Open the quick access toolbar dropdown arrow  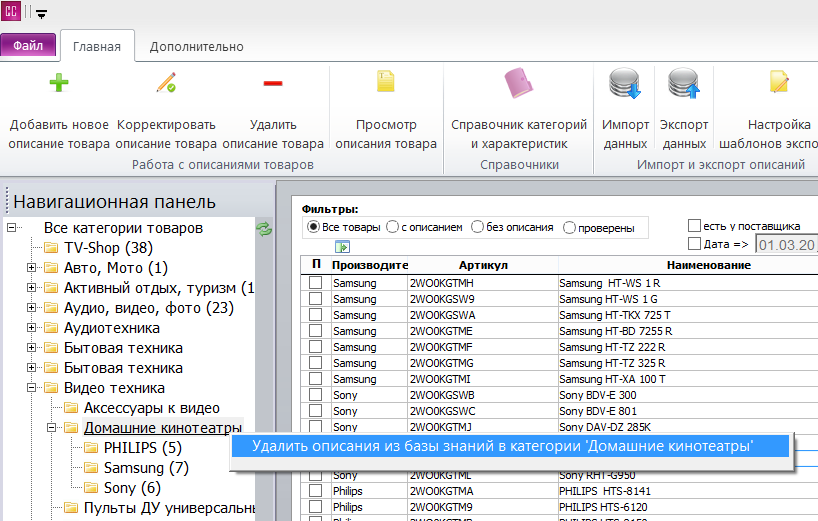42,14
